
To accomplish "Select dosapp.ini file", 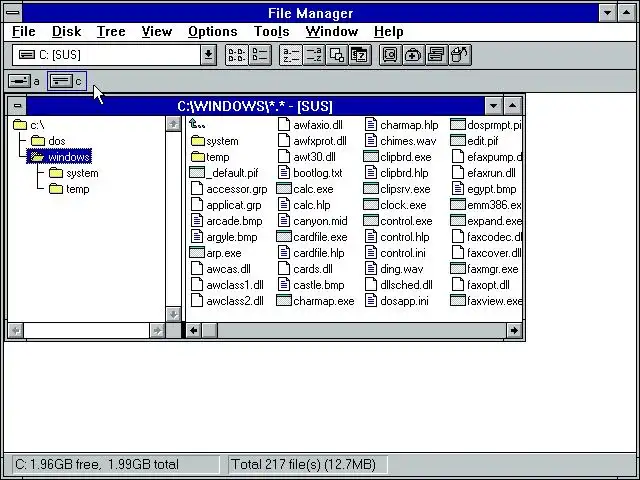I will tap(397, 301).
